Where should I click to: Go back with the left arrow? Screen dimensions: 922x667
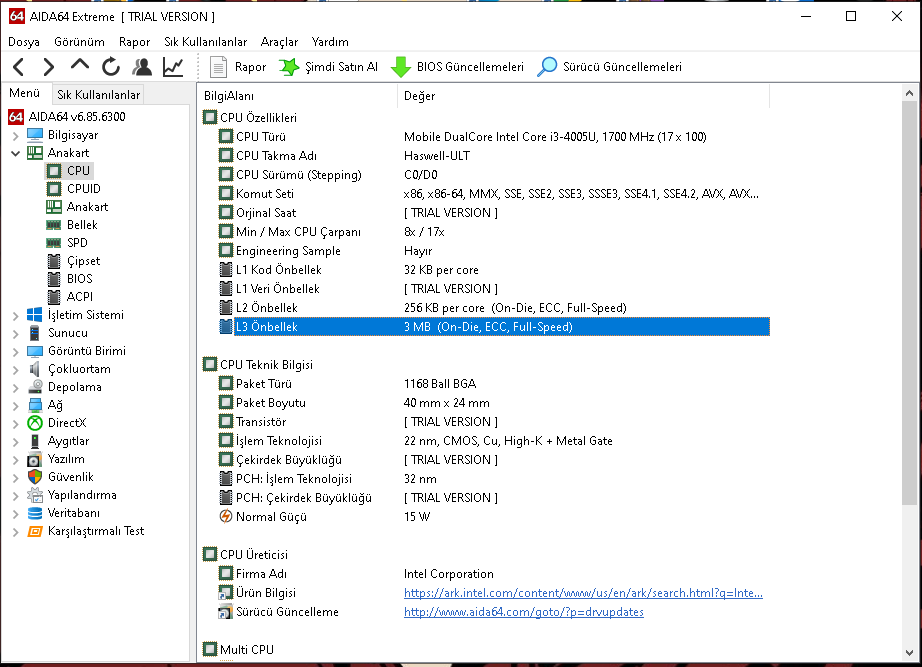click(x=19, y=67)
